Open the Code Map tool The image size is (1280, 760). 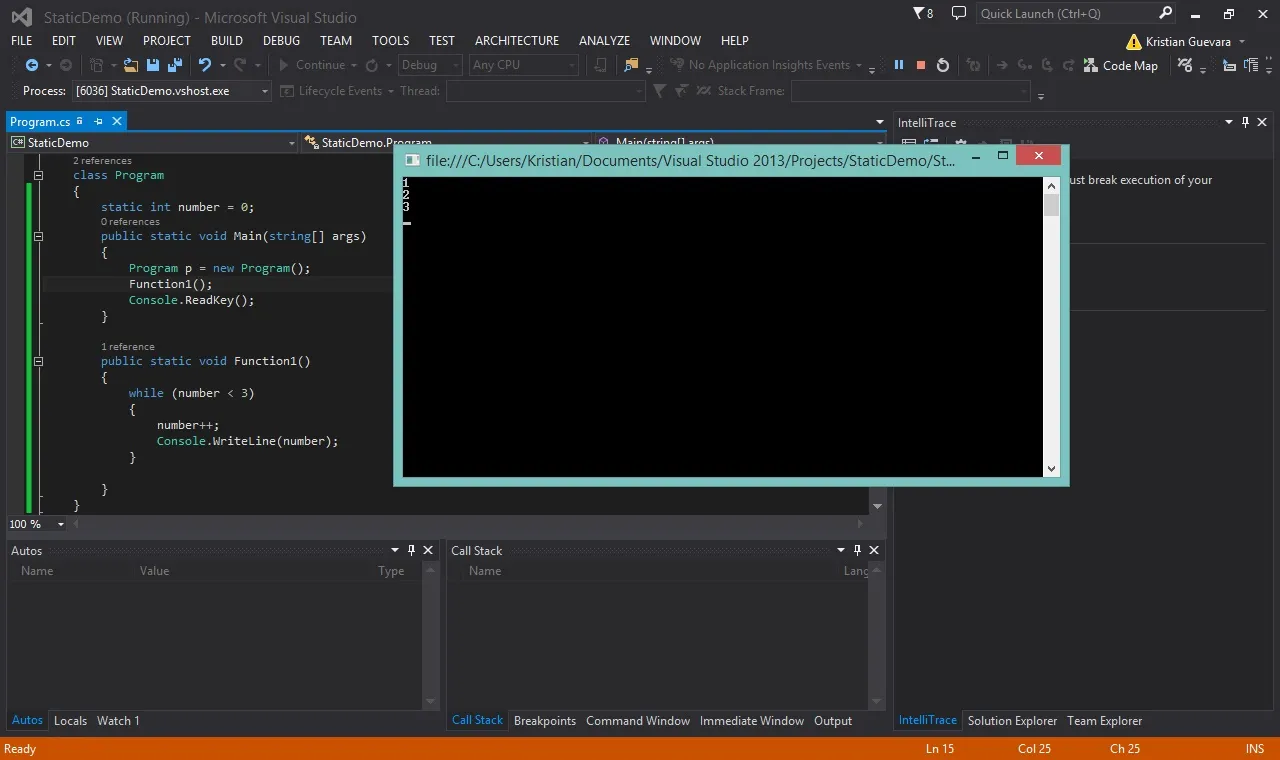click(x=1121, y=65)
